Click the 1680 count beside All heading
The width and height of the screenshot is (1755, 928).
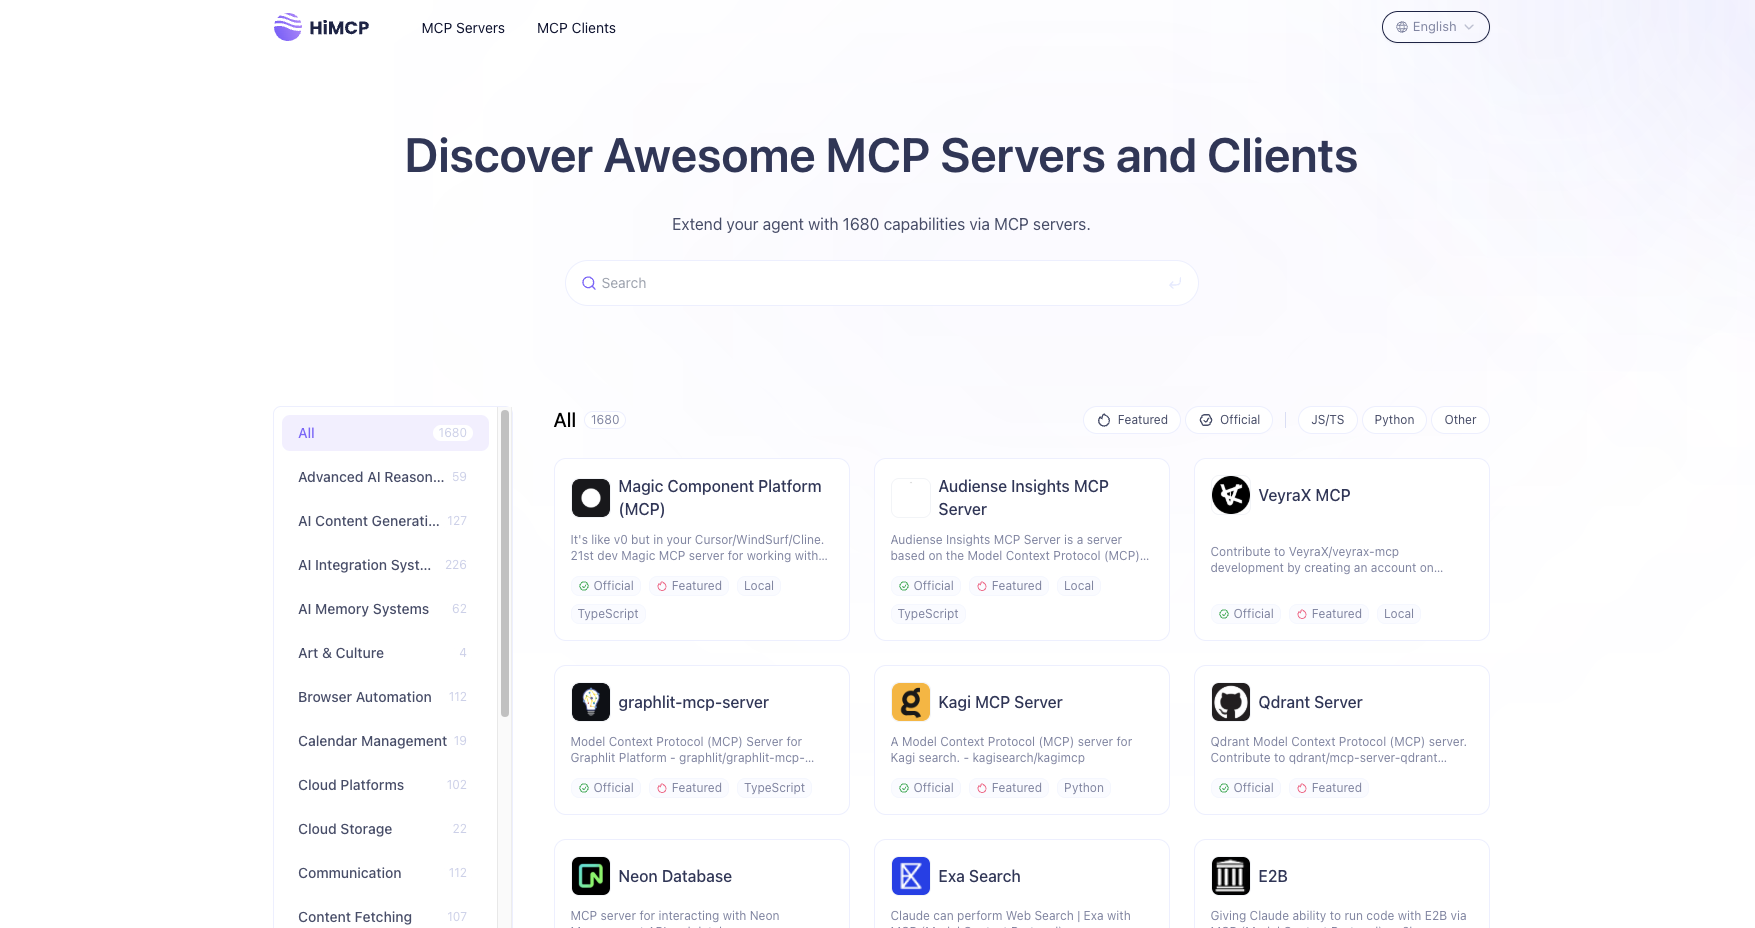[605, 420]
